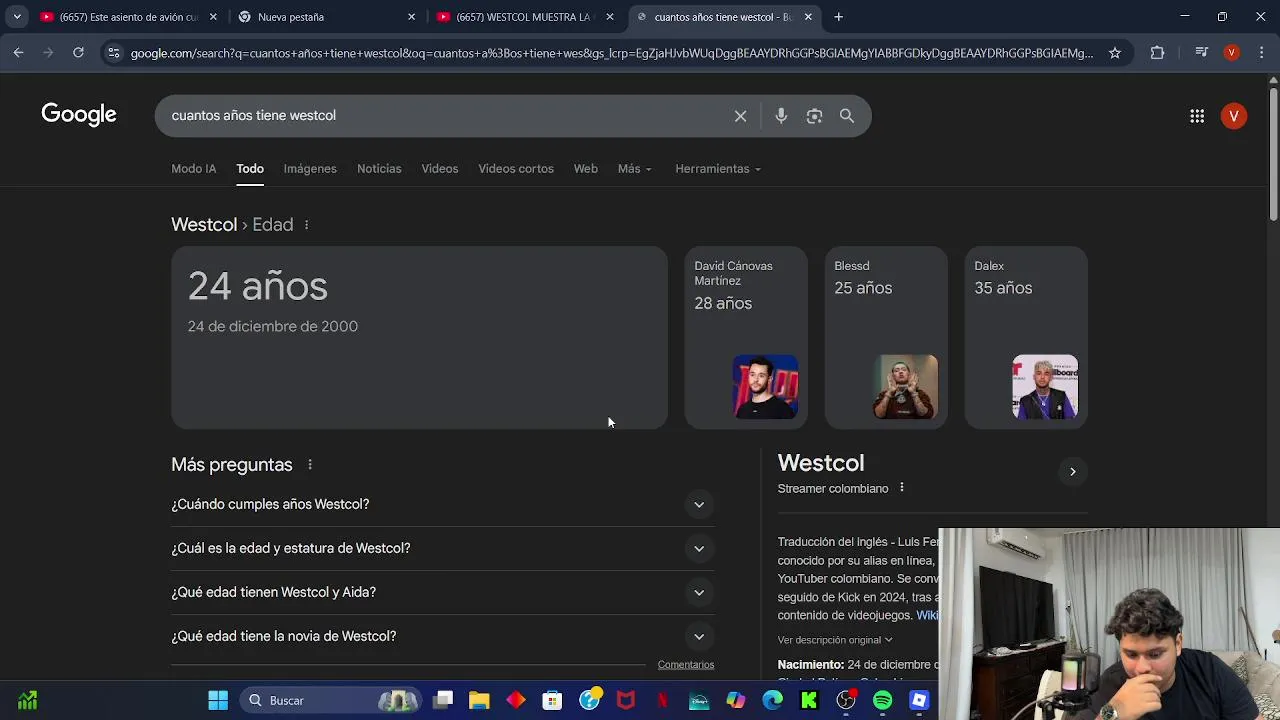Open Microsoft Edge from the taskbar

tap(772, 700)
